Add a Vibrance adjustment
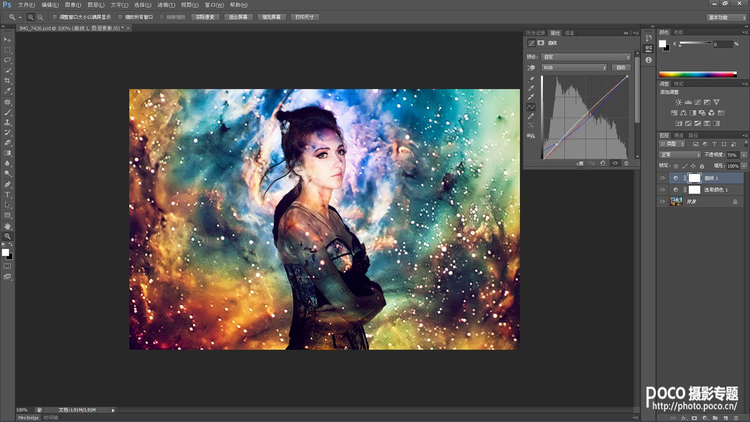Viewport: 750px width, 422px height. [x=716, y=102]
